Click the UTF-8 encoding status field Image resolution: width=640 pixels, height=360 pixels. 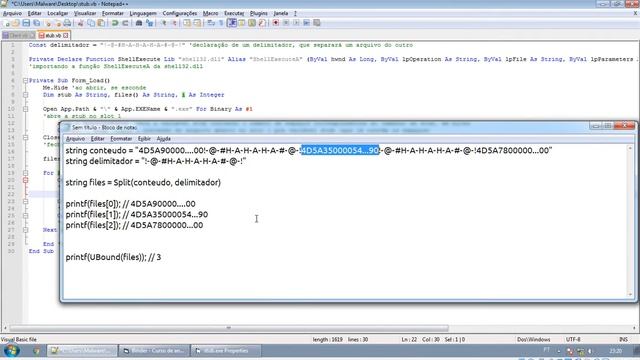(573, 339)
